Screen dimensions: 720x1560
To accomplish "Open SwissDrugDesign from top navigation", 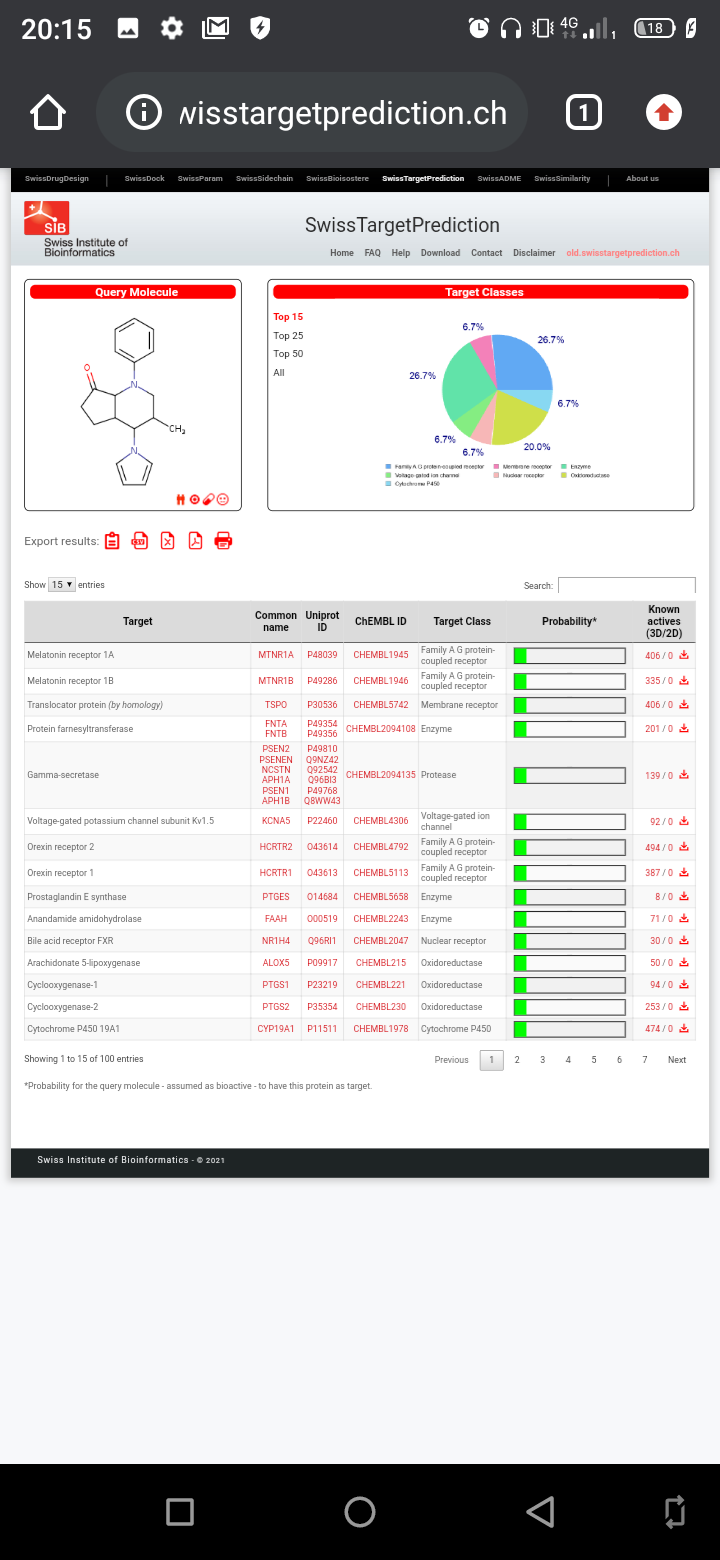I will [x=57, y=179].
